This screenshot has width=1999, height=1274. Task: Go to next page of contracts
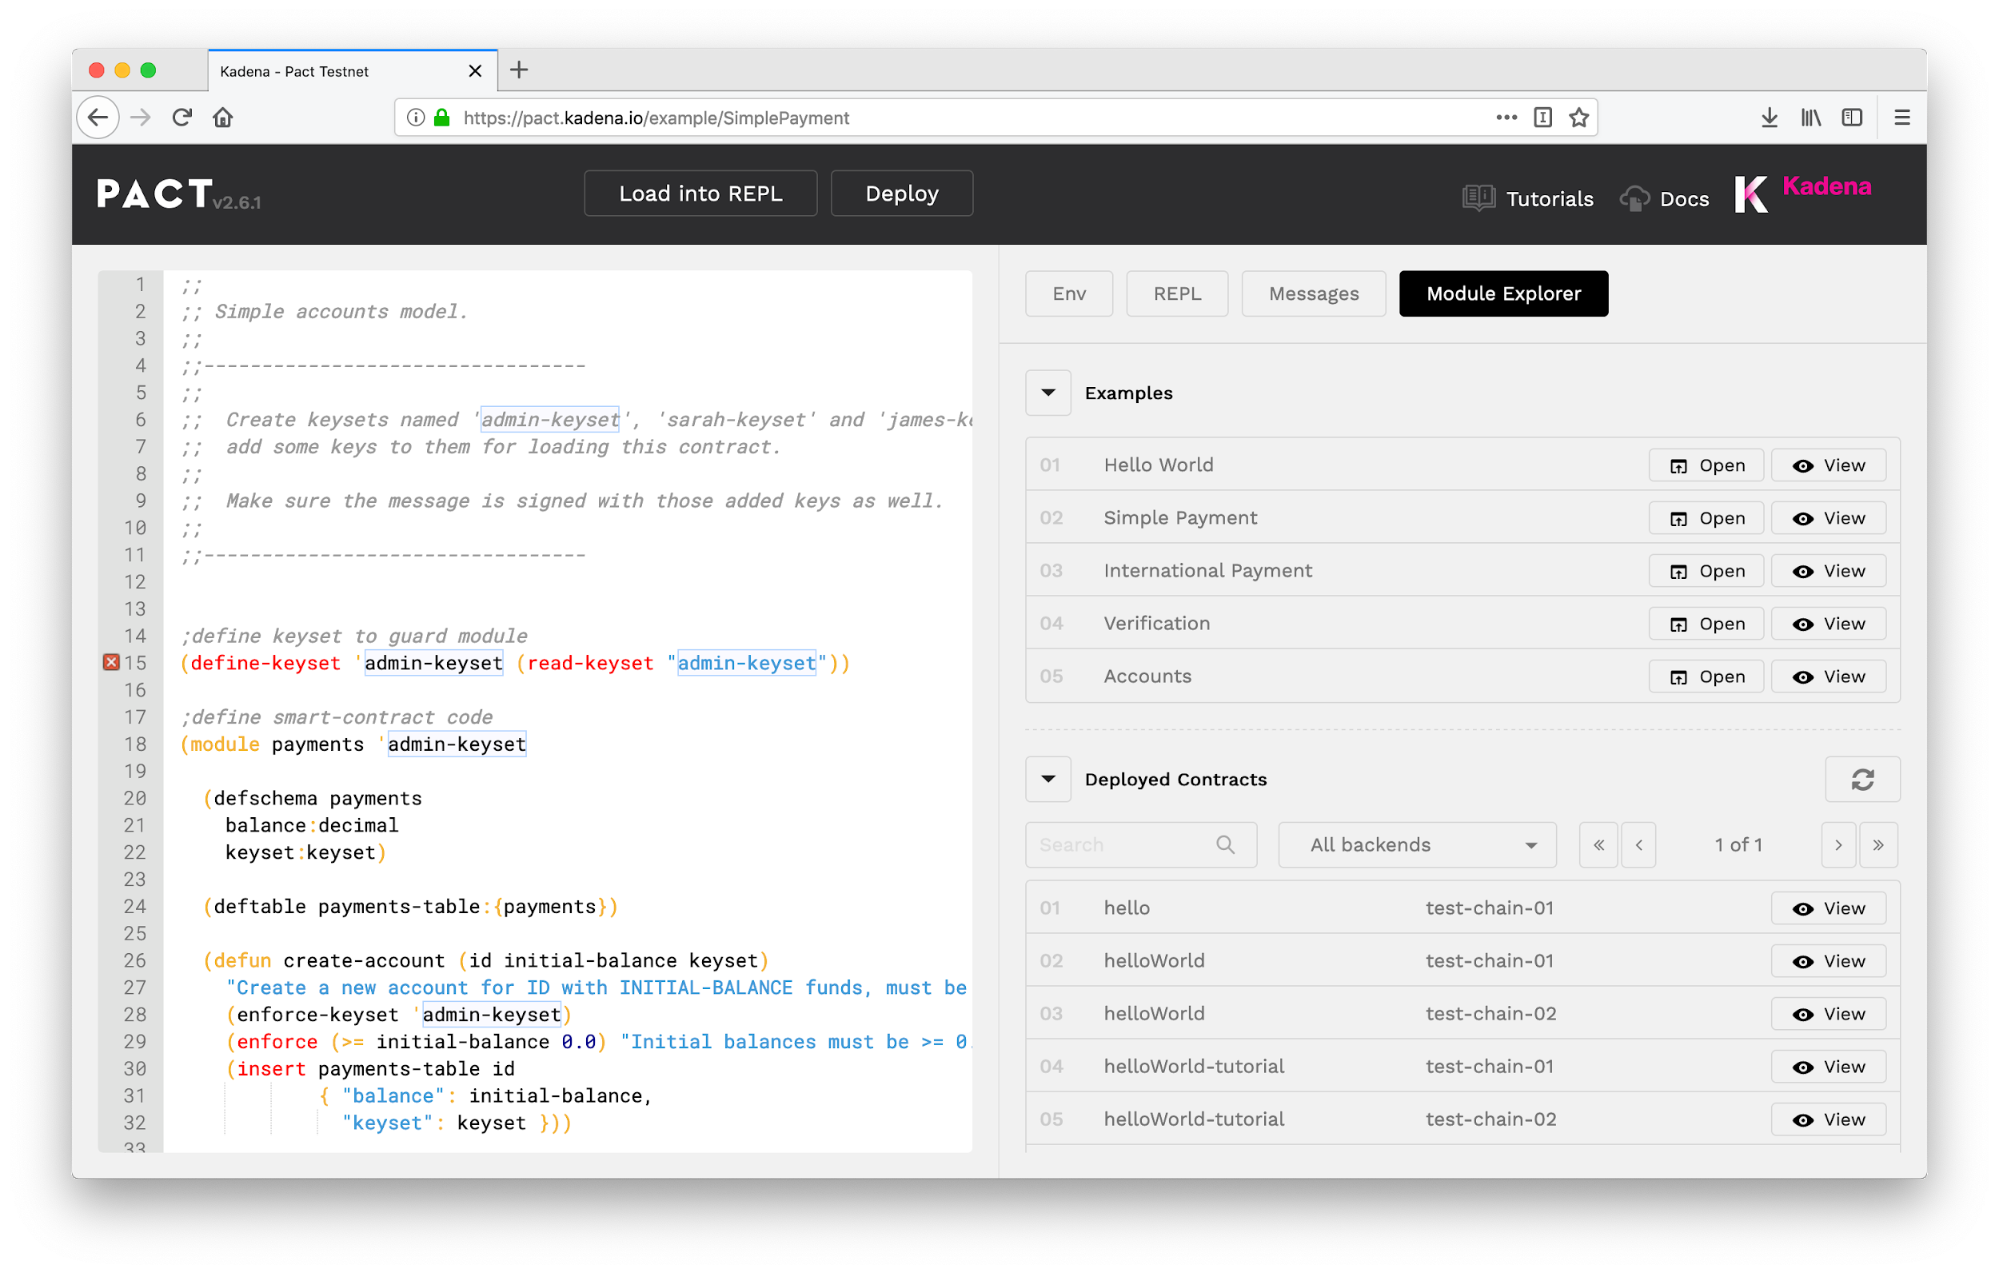click(1838, 845)
